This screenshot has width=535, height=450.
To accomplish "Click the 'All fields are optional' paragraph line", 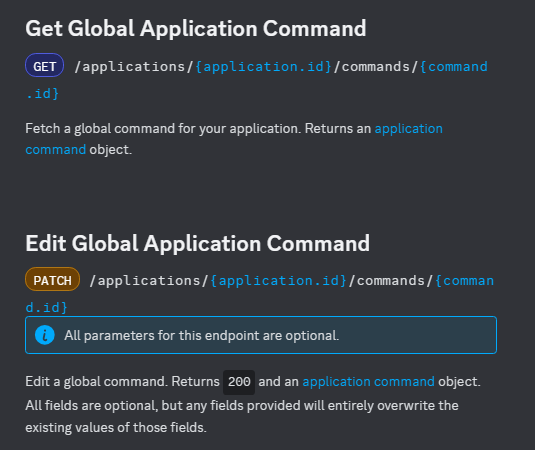I will [x=242, y=406].
